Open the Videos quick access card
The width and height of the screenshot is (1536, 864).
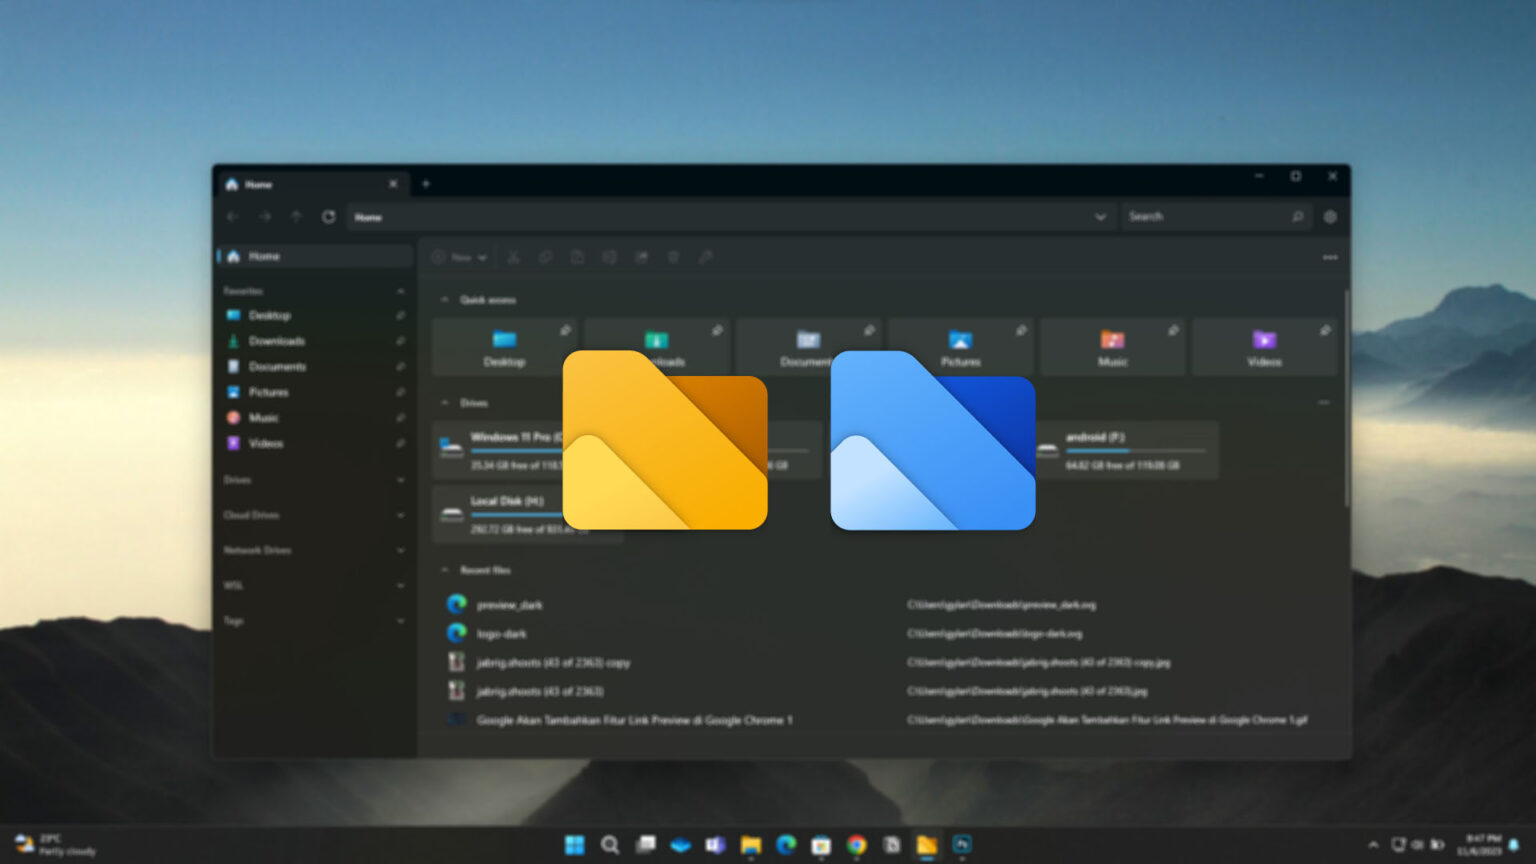tap(1264, 347)
